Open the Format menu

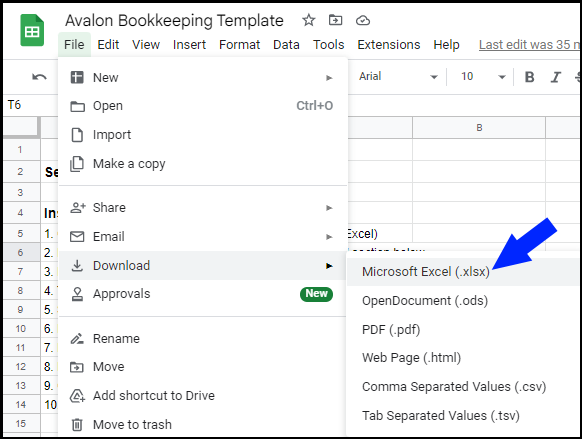coord(239,45)
